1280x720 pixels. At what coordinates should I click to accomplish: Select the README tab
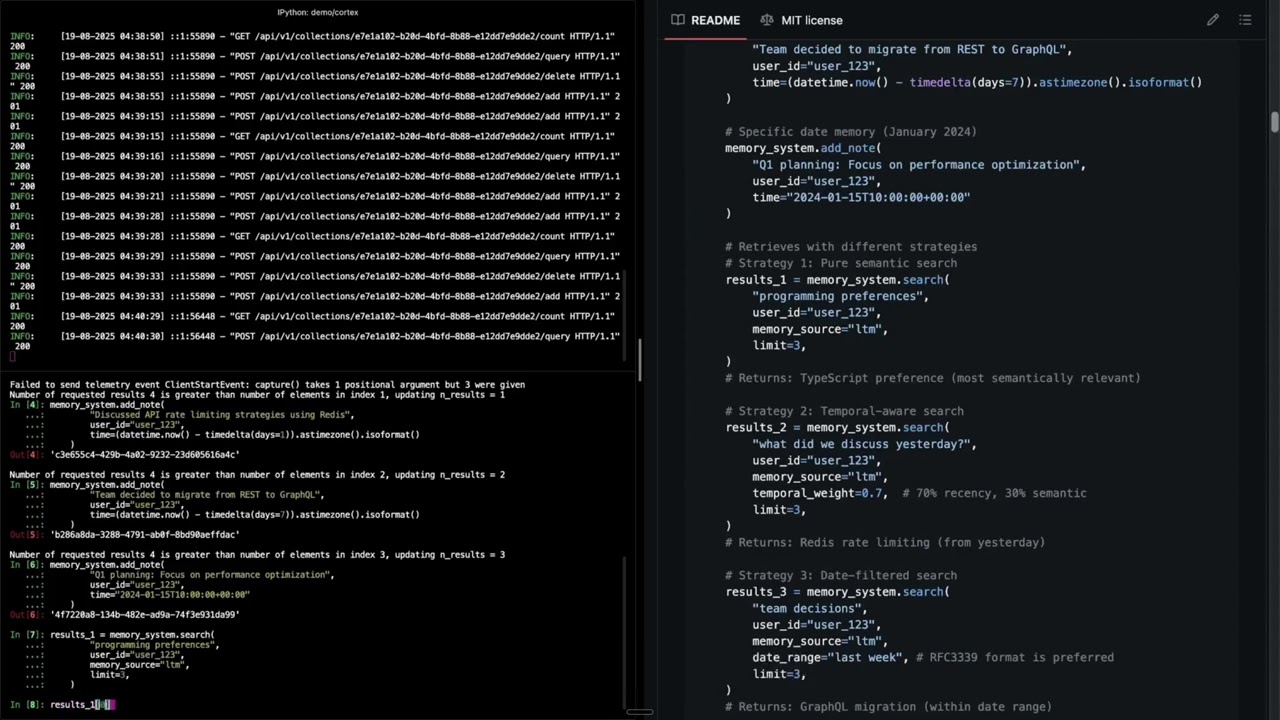(715, 20)
